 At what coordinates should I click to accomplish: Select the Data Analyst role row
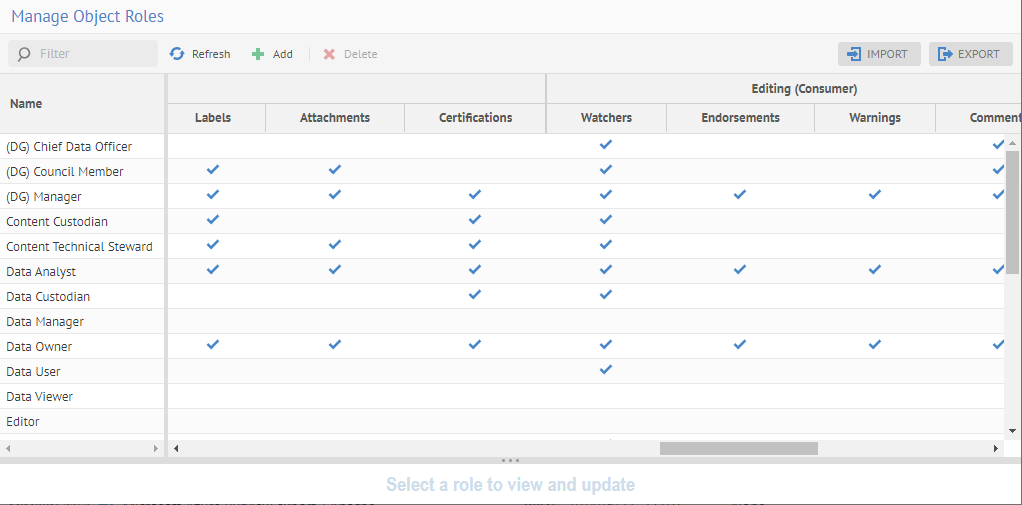41,272
